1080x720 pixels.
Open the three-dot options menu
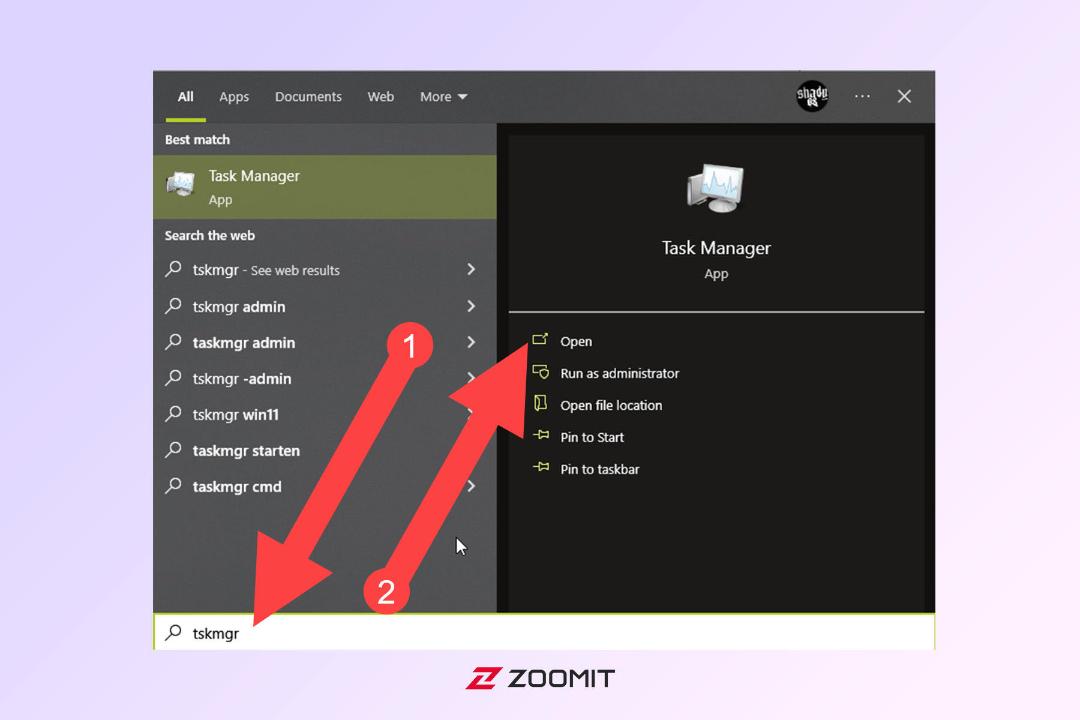coord(862,96)
